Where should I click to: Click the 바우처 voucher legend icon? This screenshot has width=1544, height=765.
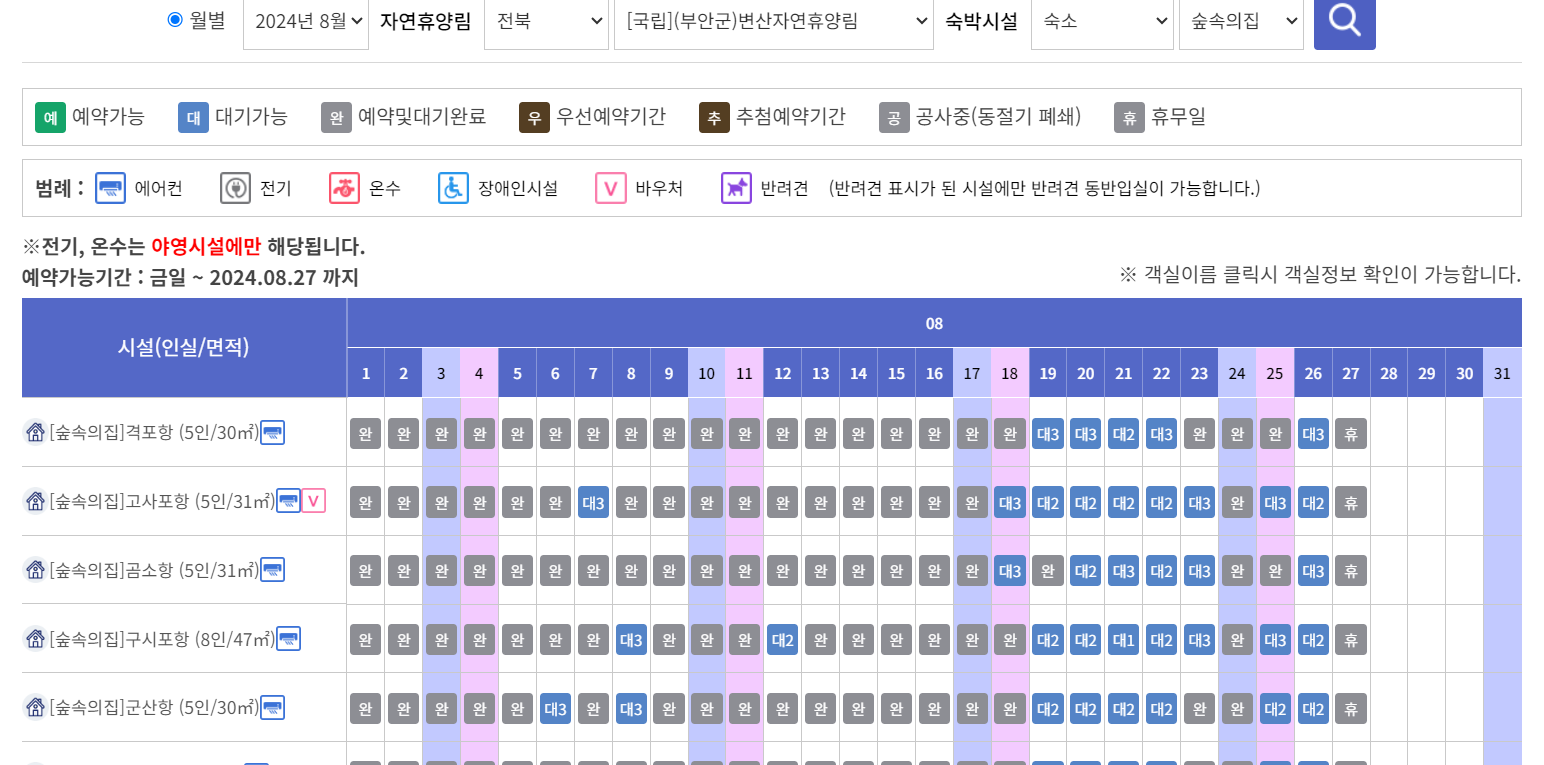pyautogui.click(x=610, y=188)
